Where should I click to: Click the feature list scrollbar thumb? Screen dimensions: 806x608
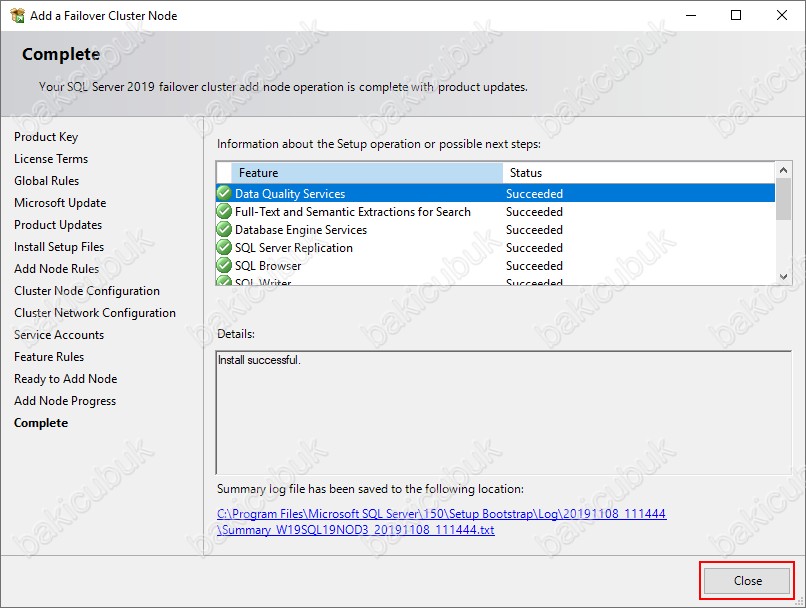(783, 199)
